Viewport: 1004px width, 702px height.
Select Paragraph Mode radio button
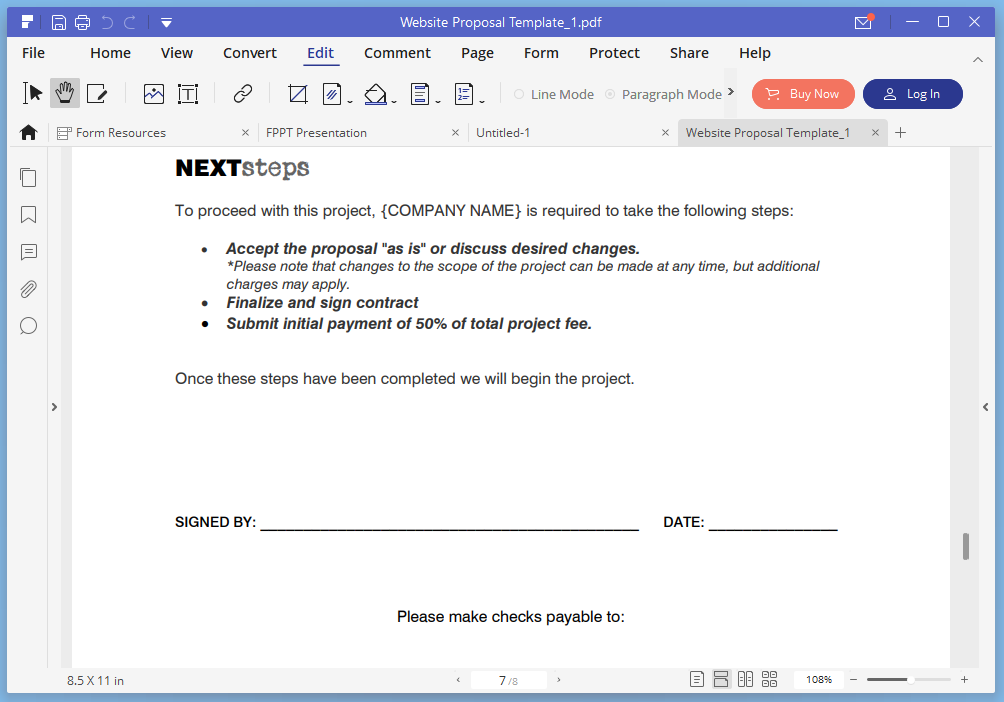610,94
